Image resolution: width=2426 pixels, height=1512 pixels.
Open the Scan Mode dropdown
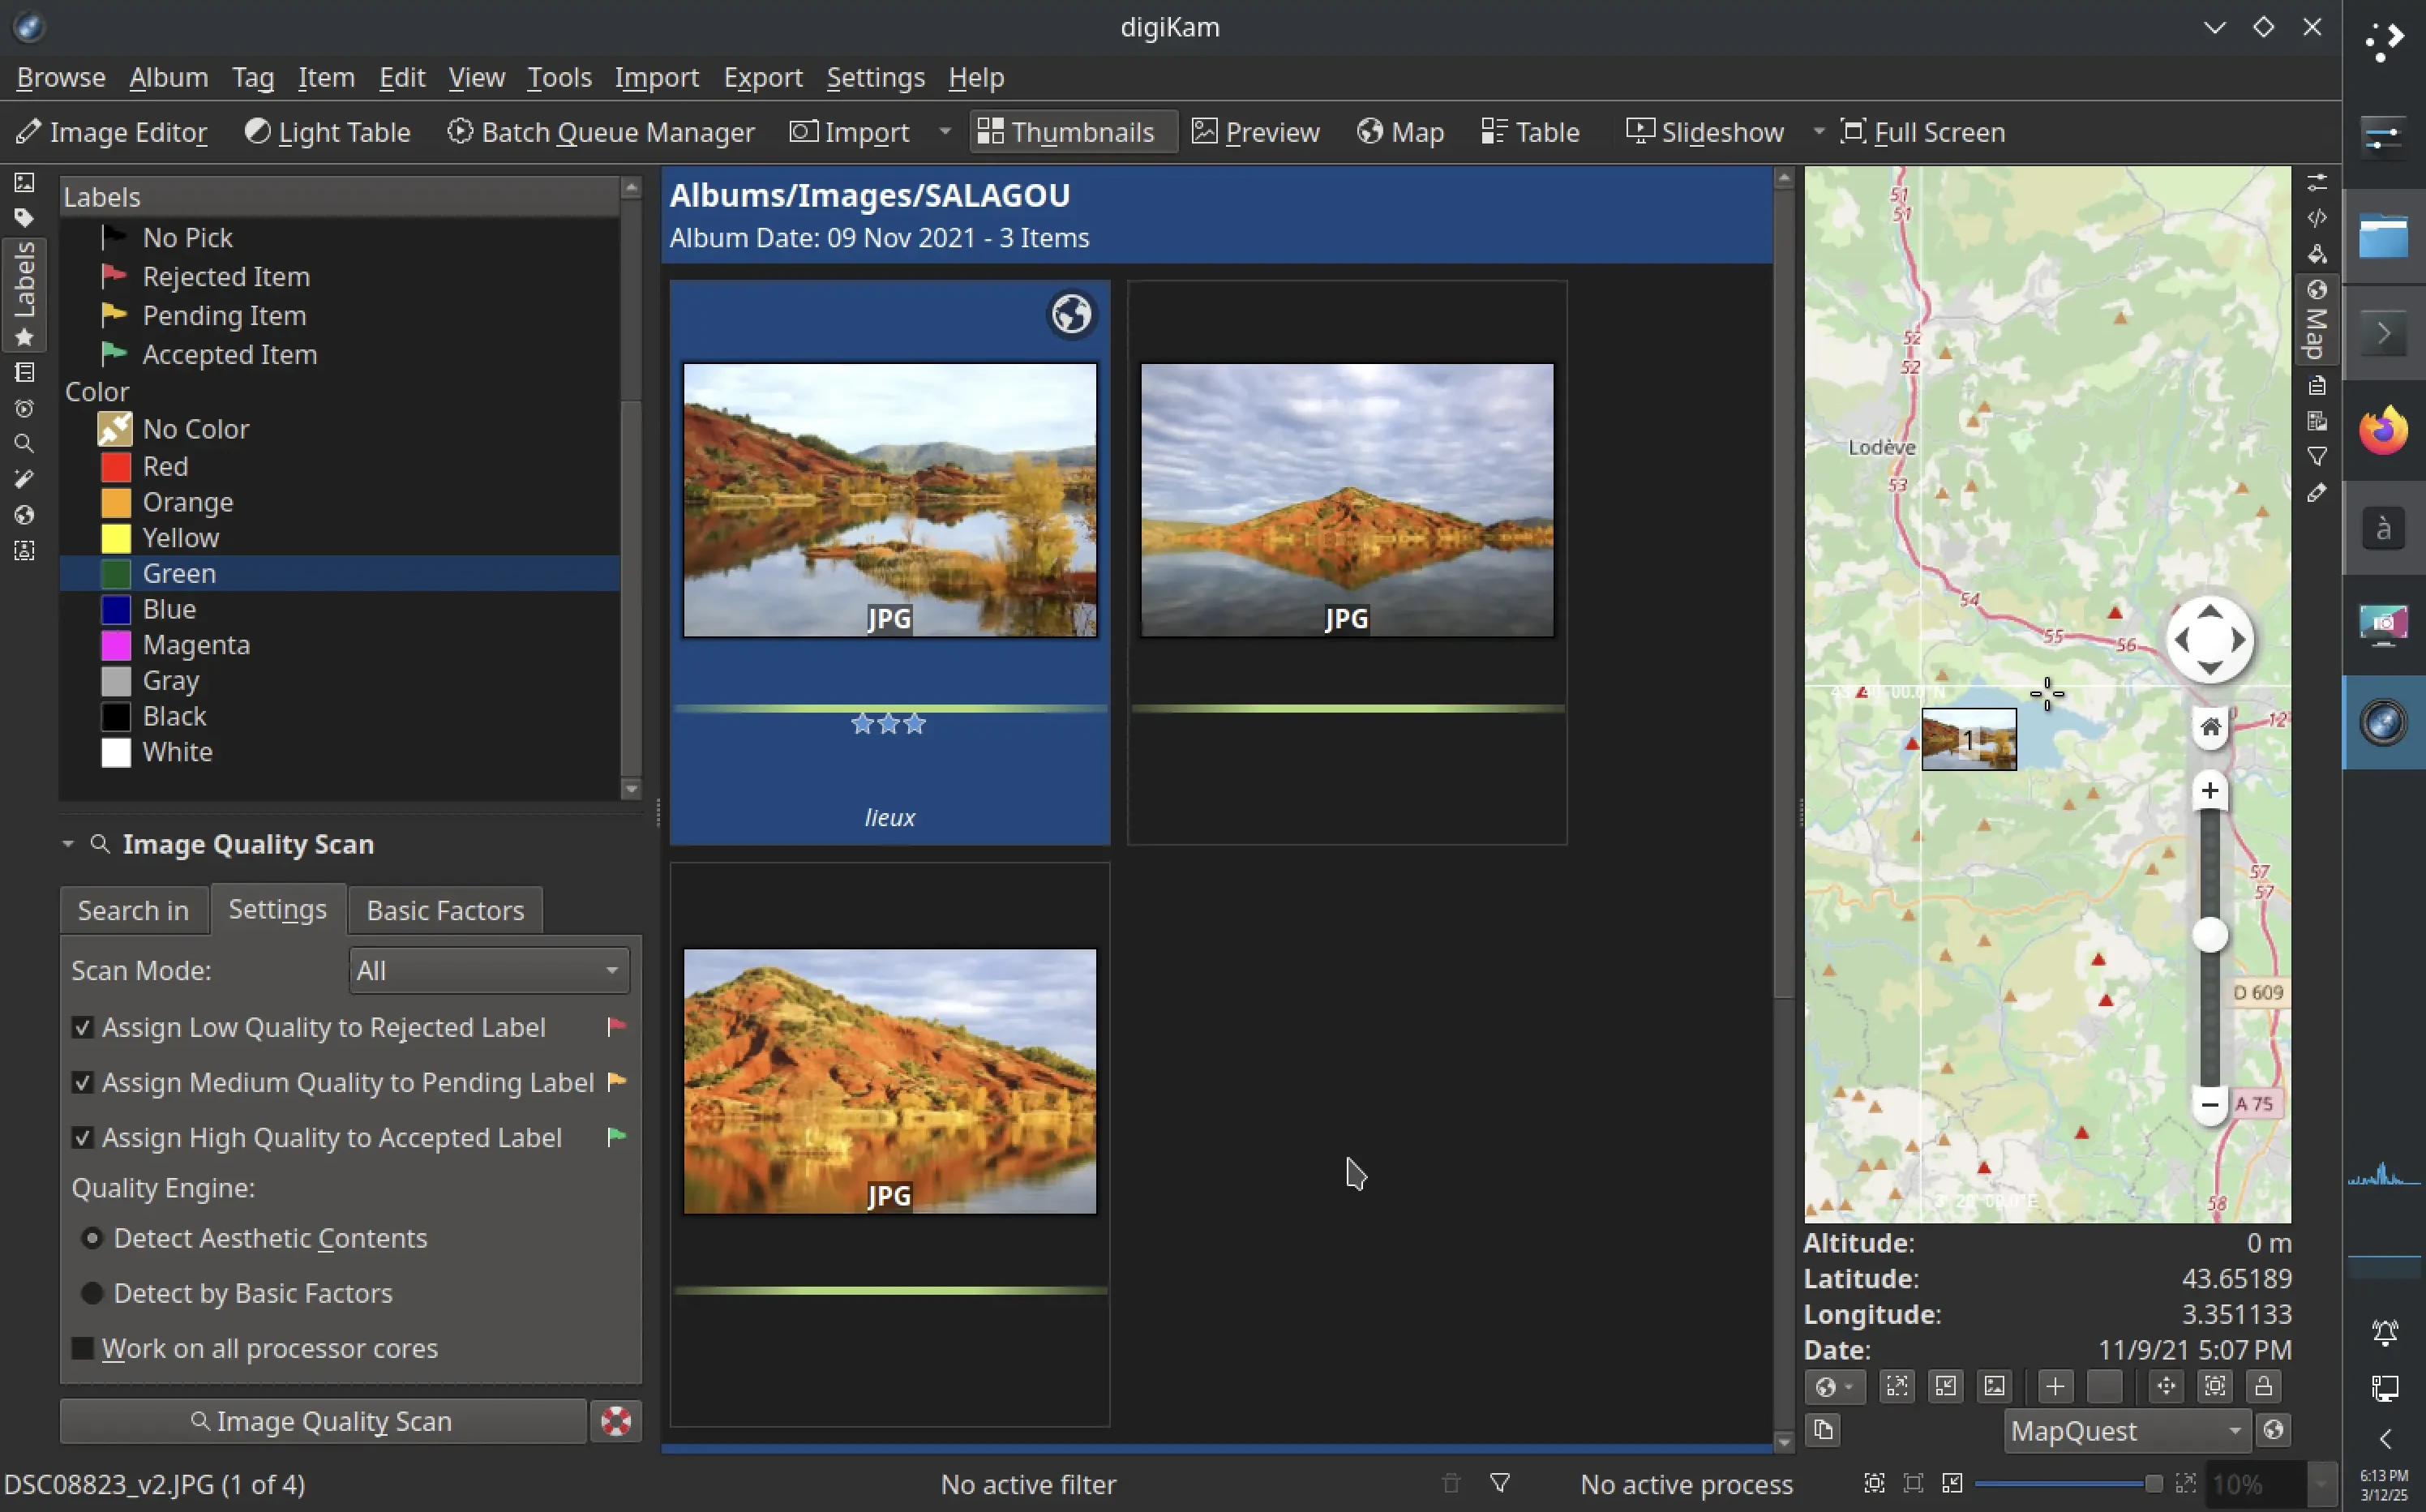point(488,969)
